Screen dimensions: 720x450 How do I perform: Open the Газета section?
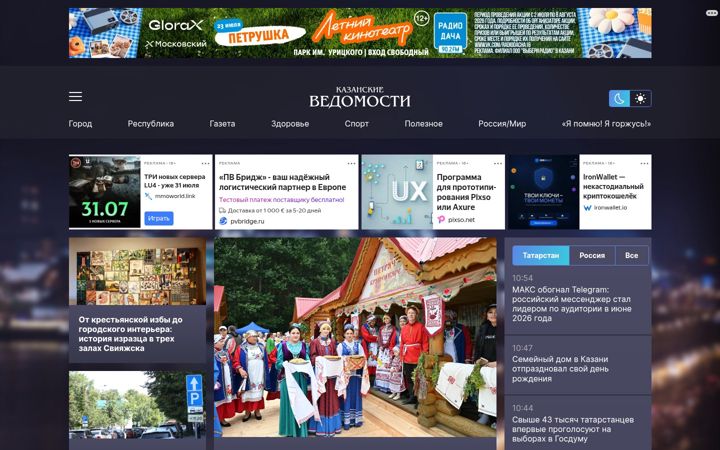point(222,124)
